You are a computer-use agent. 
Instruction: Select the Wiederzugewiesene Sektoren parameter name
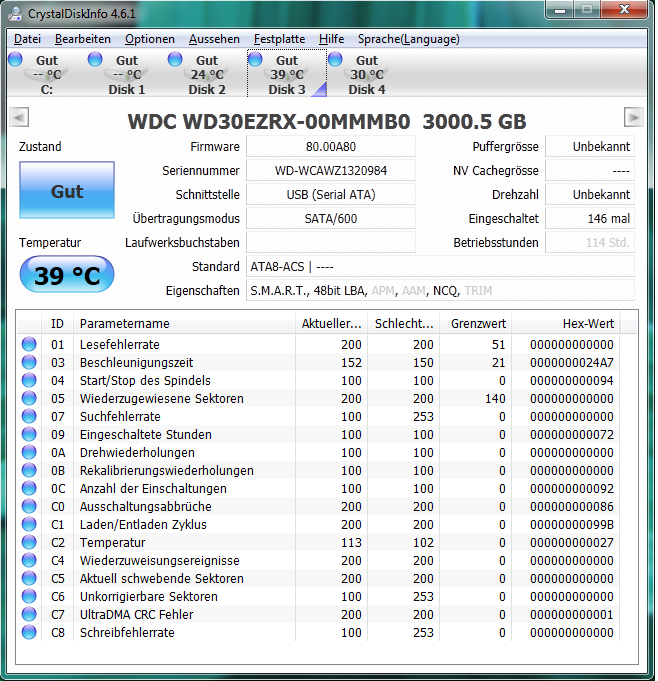point(162,398)
